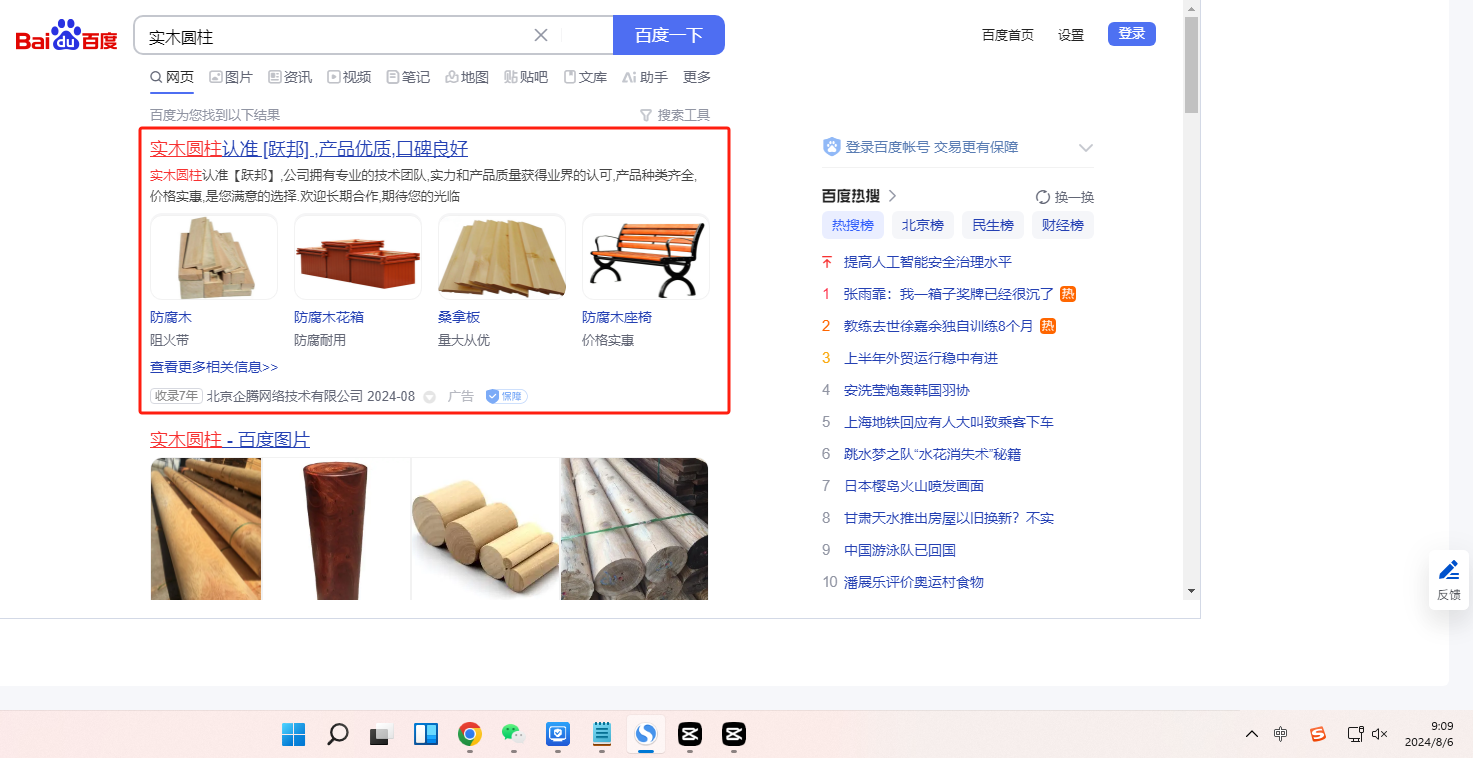Switch to the 地图 tab
1473x758 pixels.
[467, 77]
